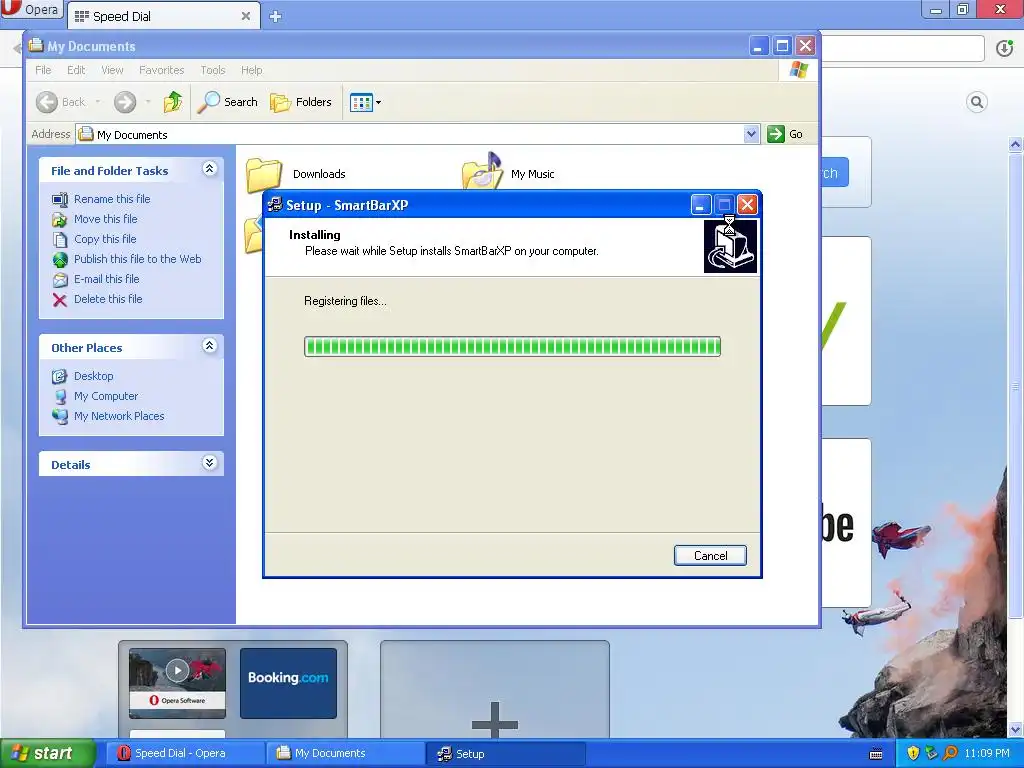The width and height of the screenshot is (1024, 768).
Task: Go to Desktop in Other Places
Action: 93,376
